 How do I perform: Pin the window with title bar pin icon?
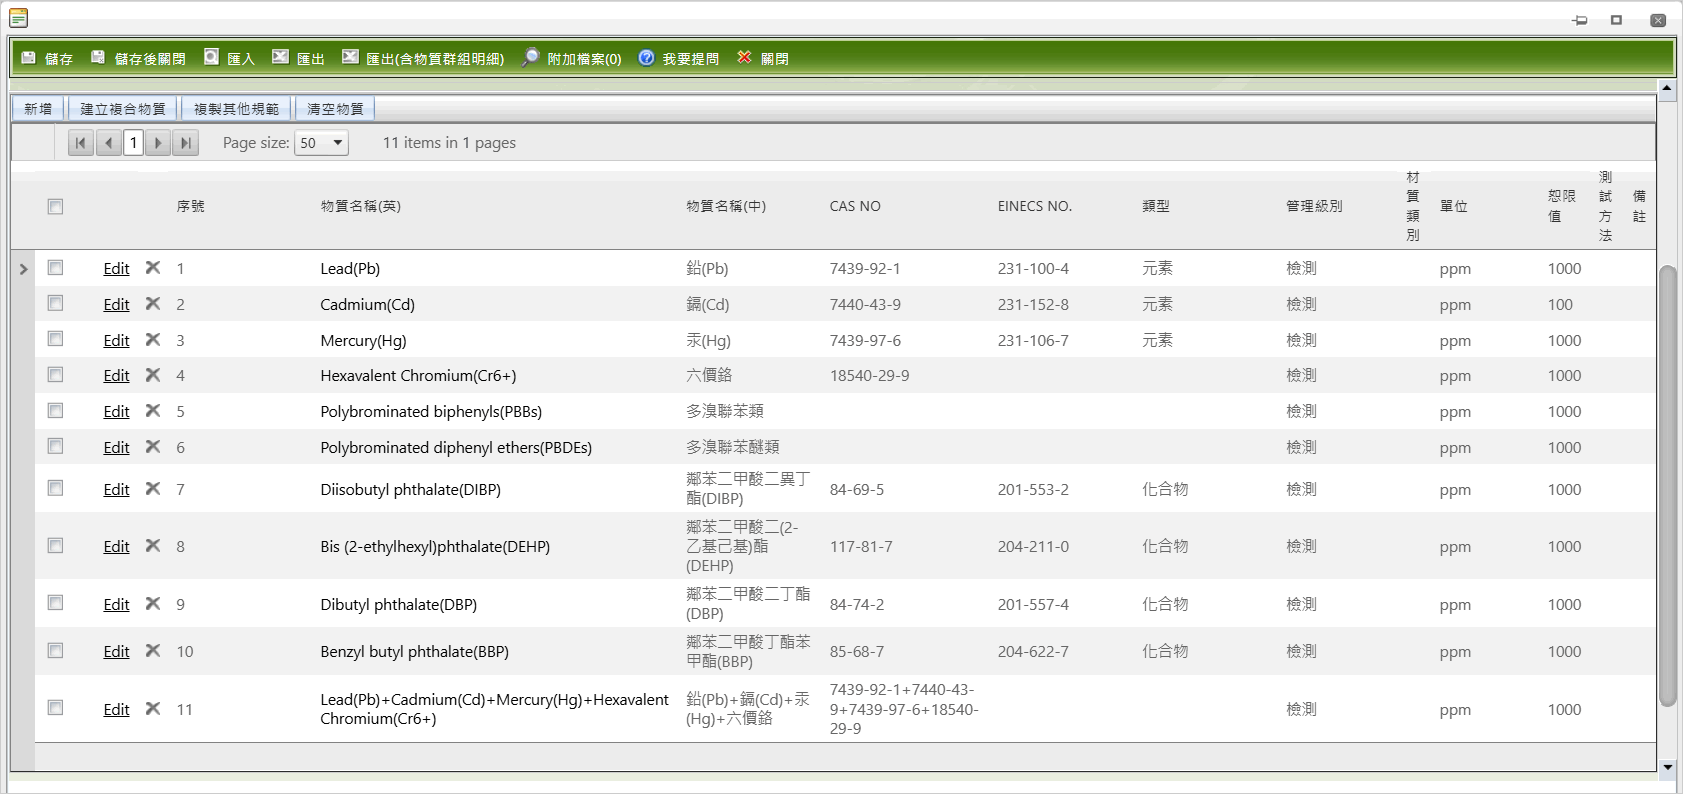coord(1580,20)
